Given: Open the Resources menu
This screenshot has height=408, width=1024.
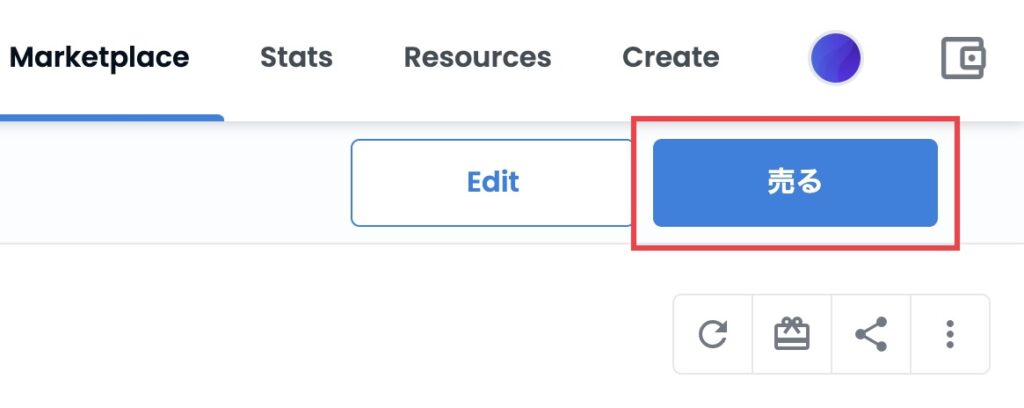Looking at the screenshot, I should 477,57.
